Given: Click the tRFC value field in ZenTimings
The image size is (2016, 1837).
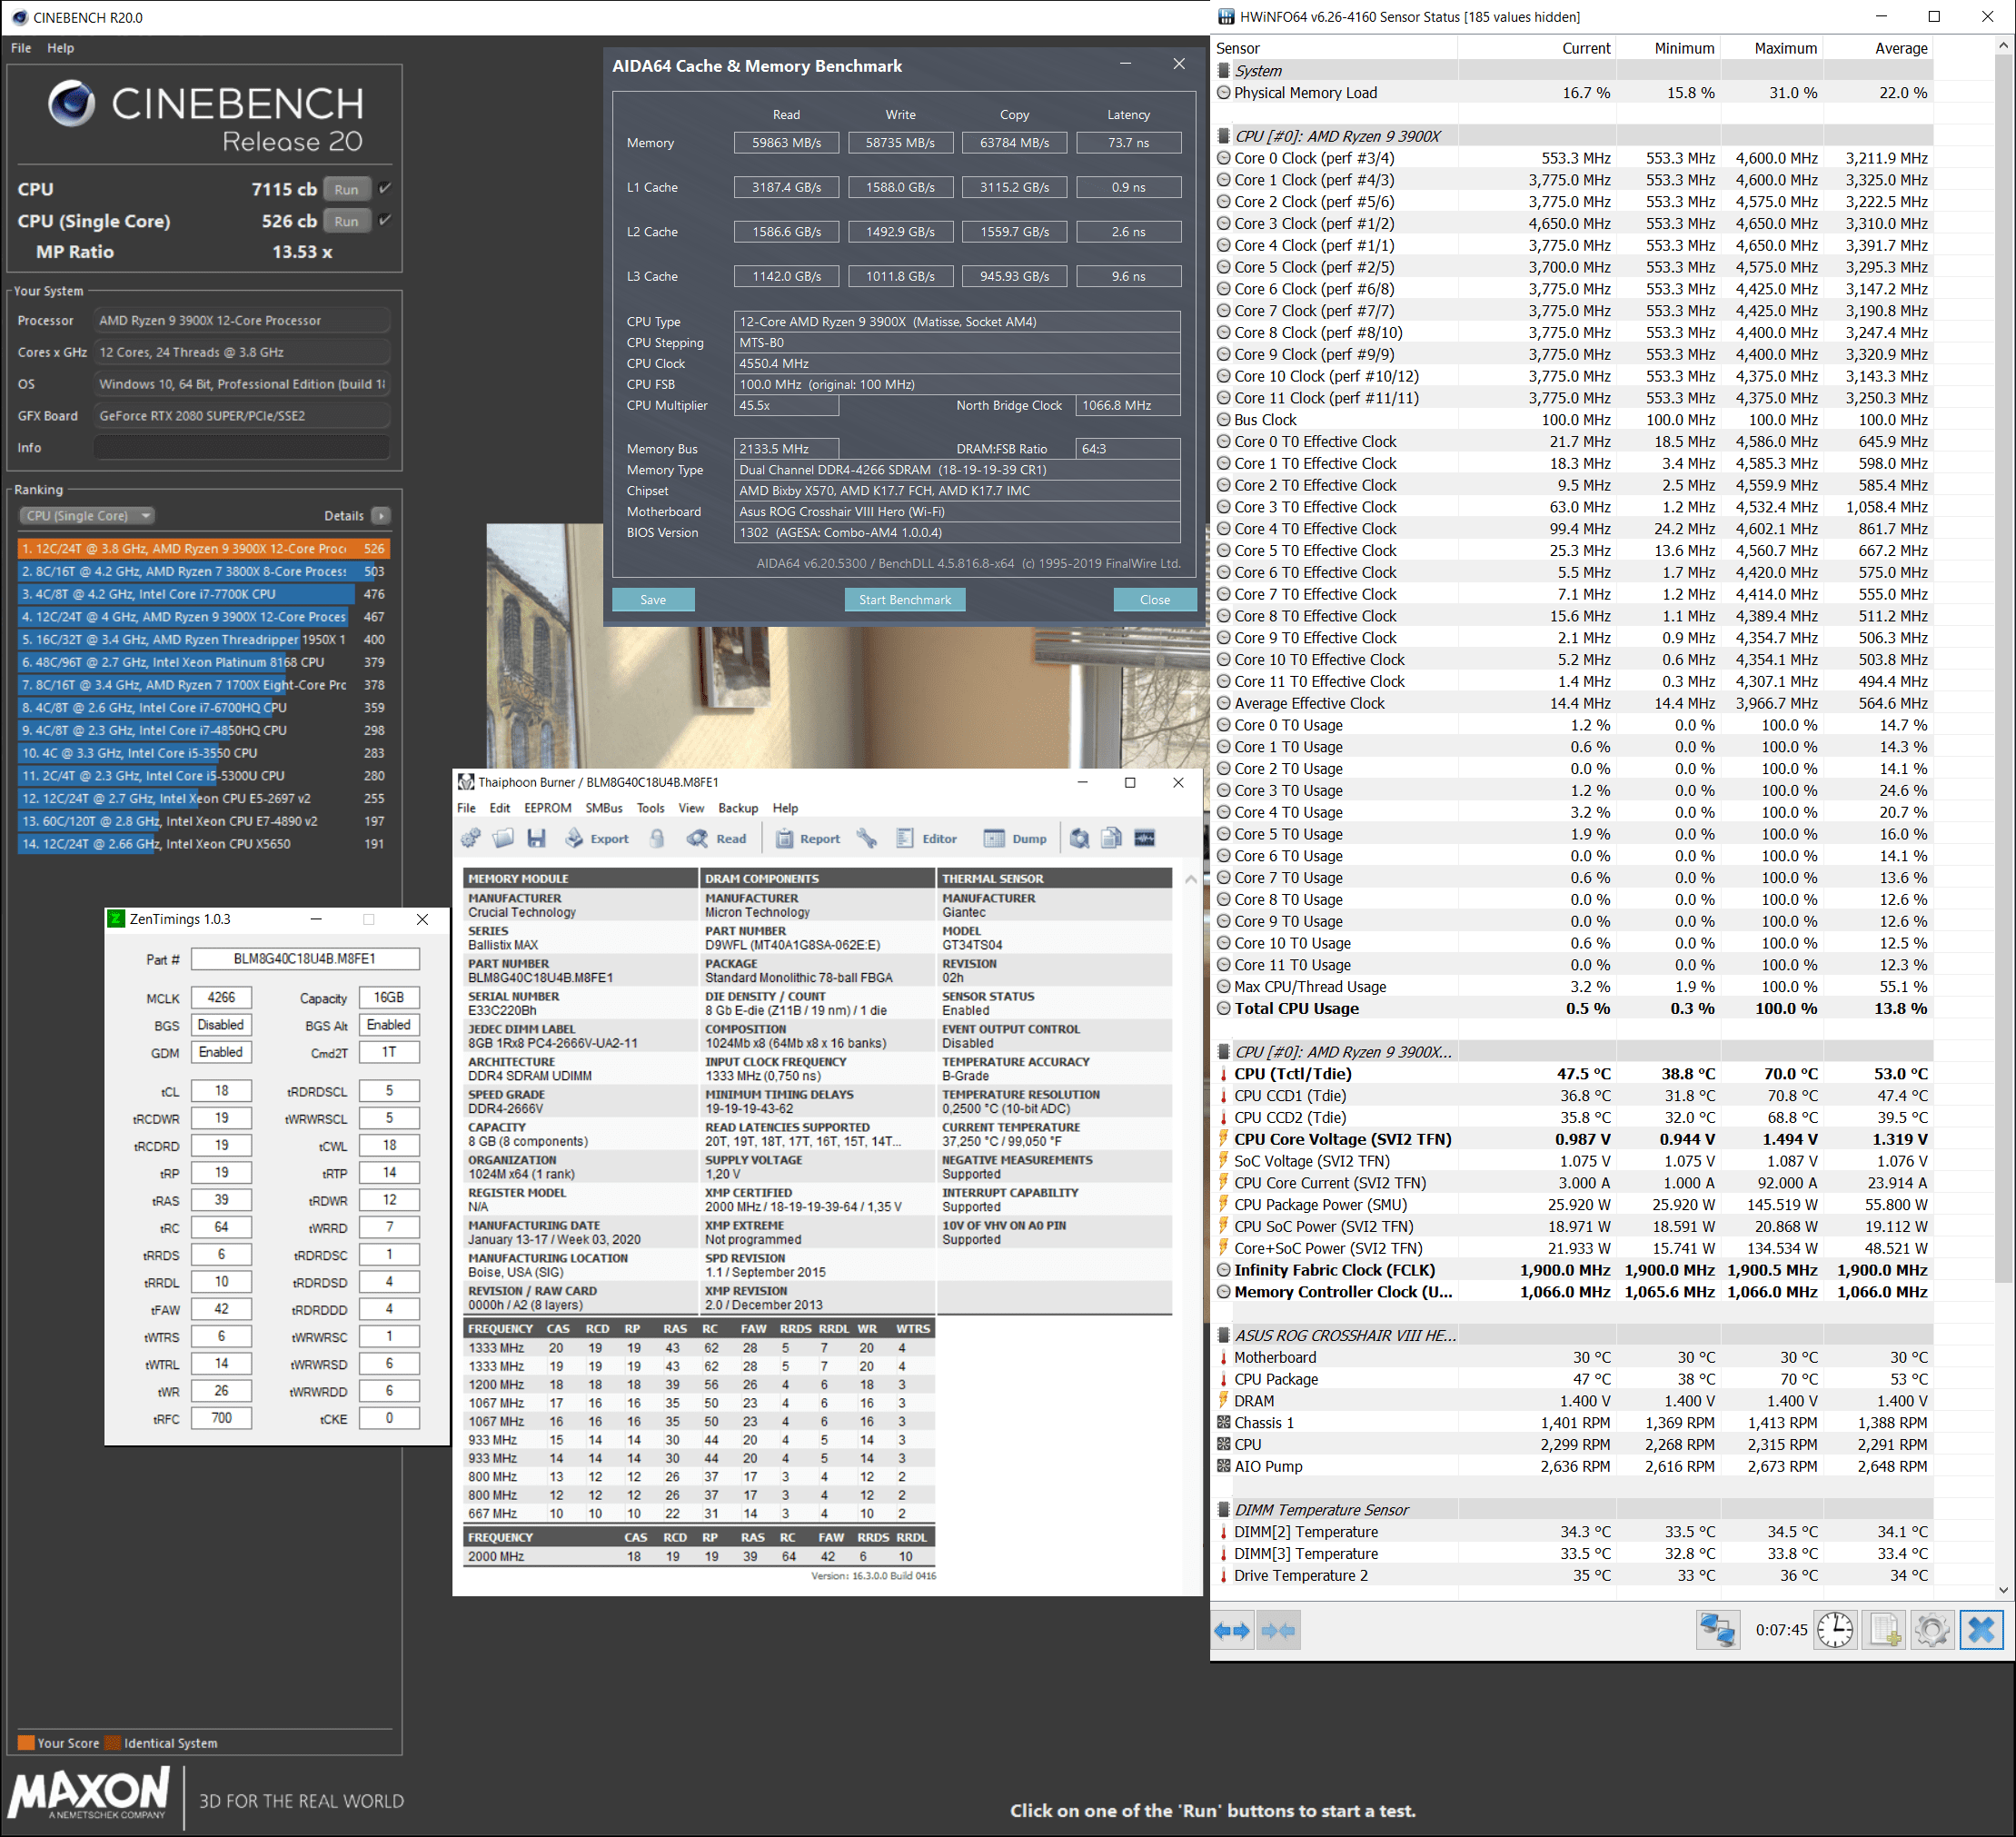Looking at the screenshot, I should 221,1417.
